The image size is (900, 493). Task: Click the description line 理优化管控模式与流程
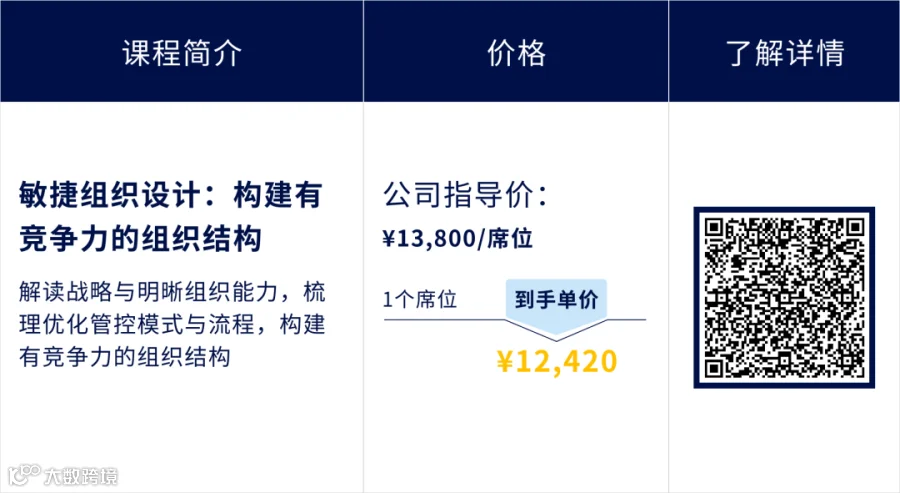pos(137,324)
